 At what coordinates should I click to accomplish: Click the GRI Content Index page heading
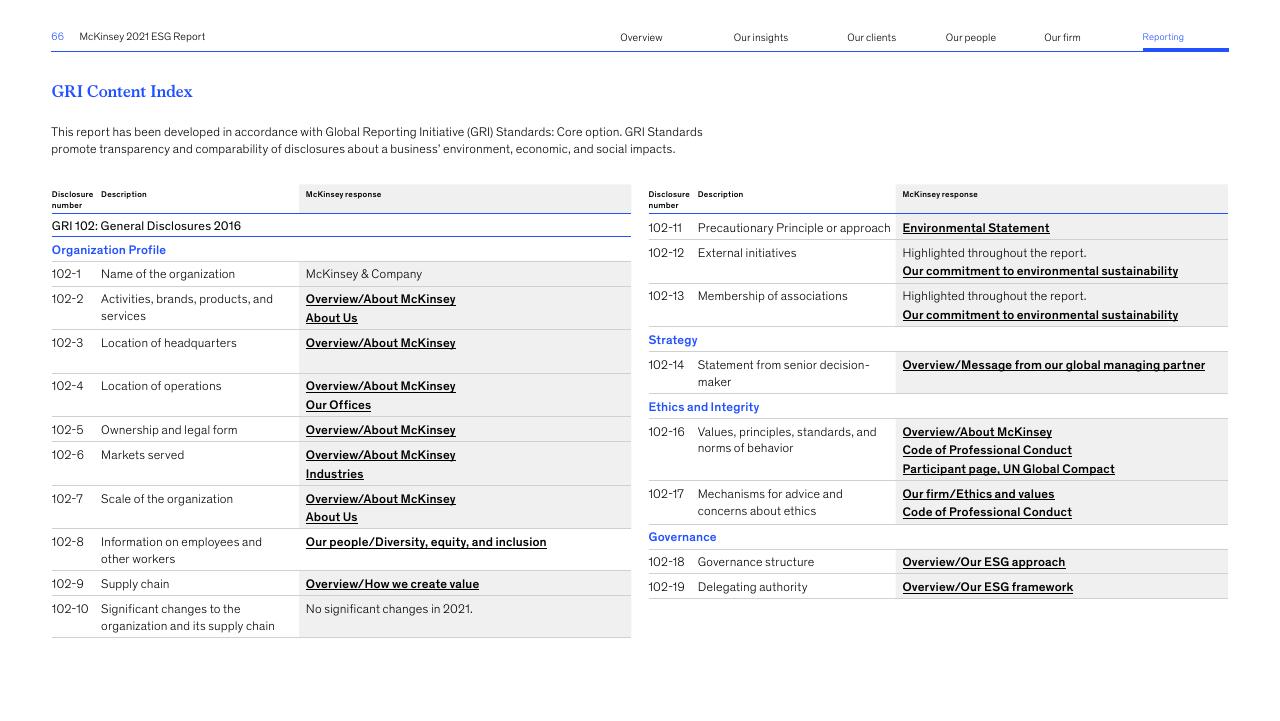[122, 91]
